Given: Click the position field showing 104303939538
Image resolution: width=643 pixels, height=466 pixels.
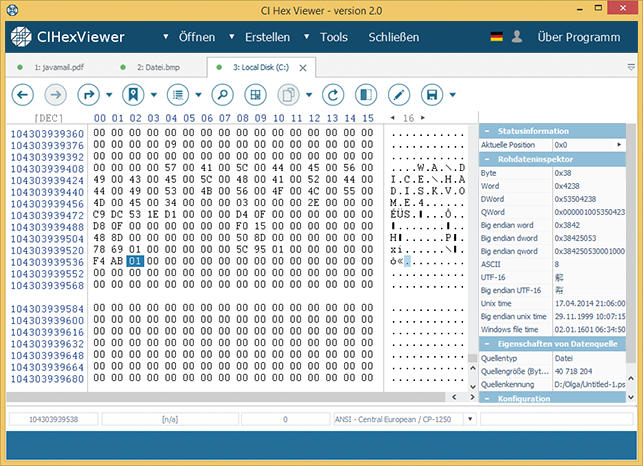Looking at the screenshot, I should coord(53,419).
